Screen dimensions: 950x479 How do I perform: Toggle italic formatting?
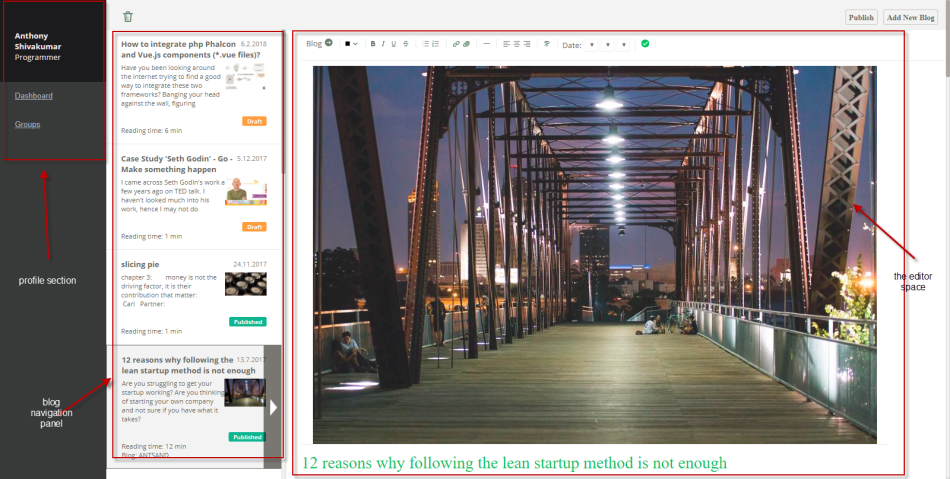click(x=383, y=44)
